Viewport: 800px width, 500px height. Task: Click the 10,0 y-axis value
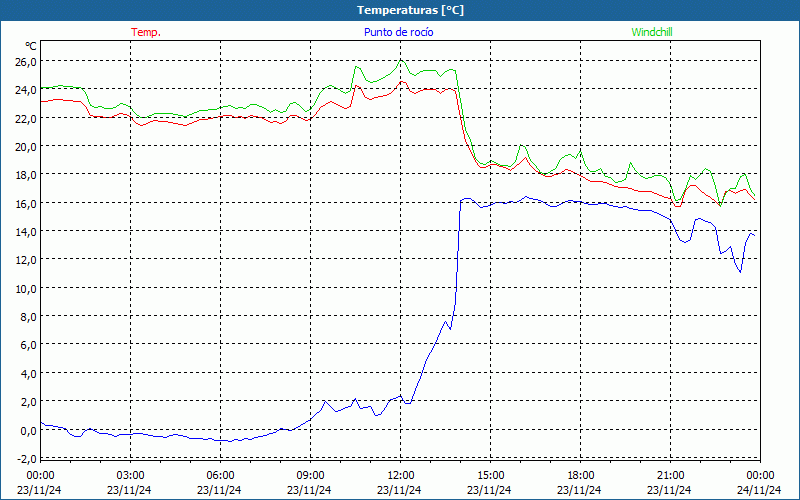[x=27, y=289]
